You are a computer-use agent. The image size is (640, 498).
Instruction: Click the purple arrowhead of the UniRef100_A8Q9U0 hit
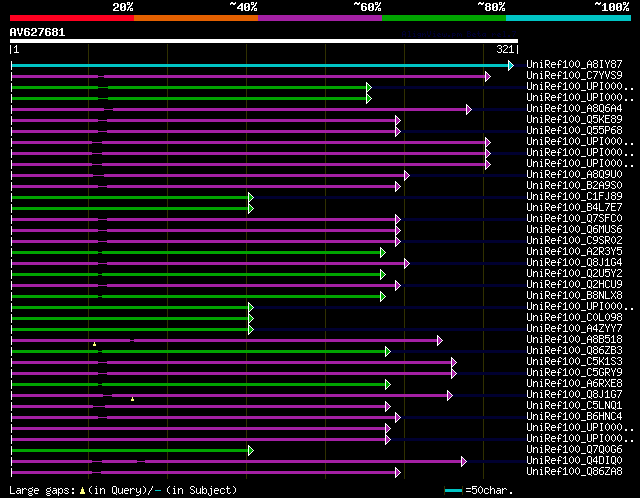pyautogui.click(x=407, y=176)
